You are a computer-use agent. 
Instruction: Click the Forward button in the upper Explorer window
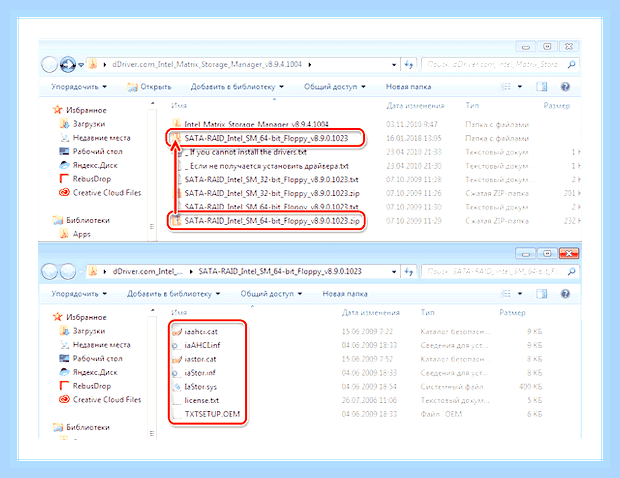tap(68, 64)
